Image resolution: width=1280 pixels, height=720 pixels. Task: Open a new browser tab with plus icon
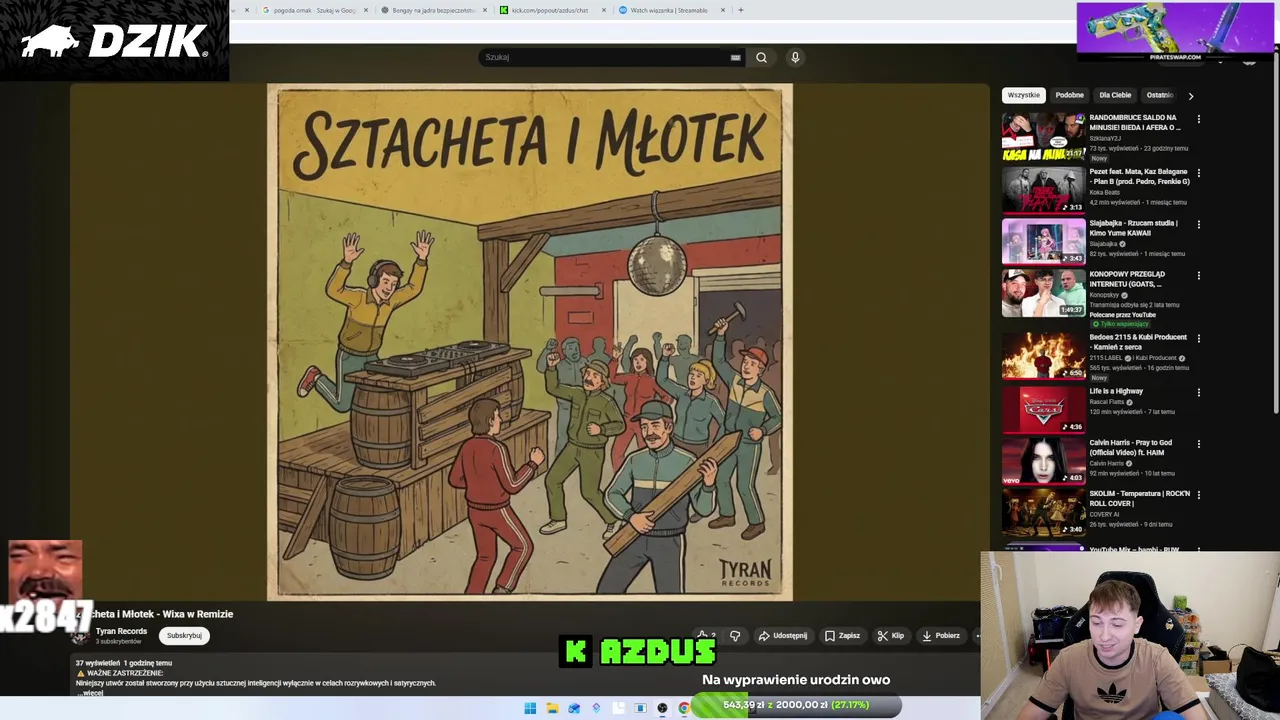(x=740, y=10)
